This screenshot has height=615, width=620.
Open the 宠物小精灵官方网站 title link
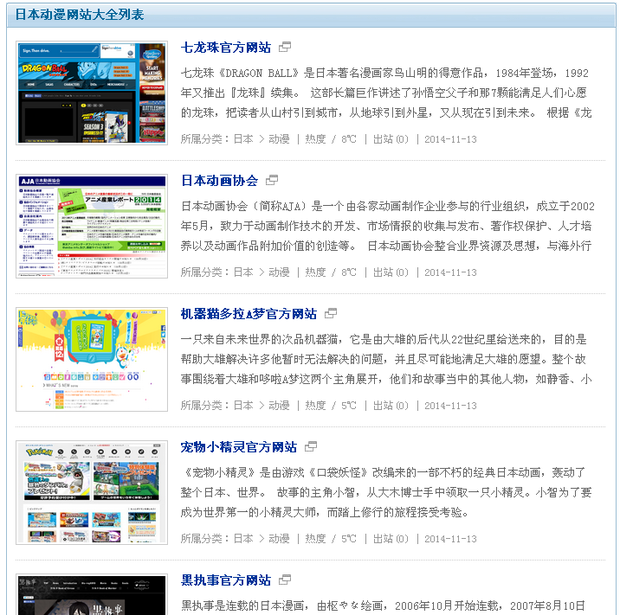[239, 447]
